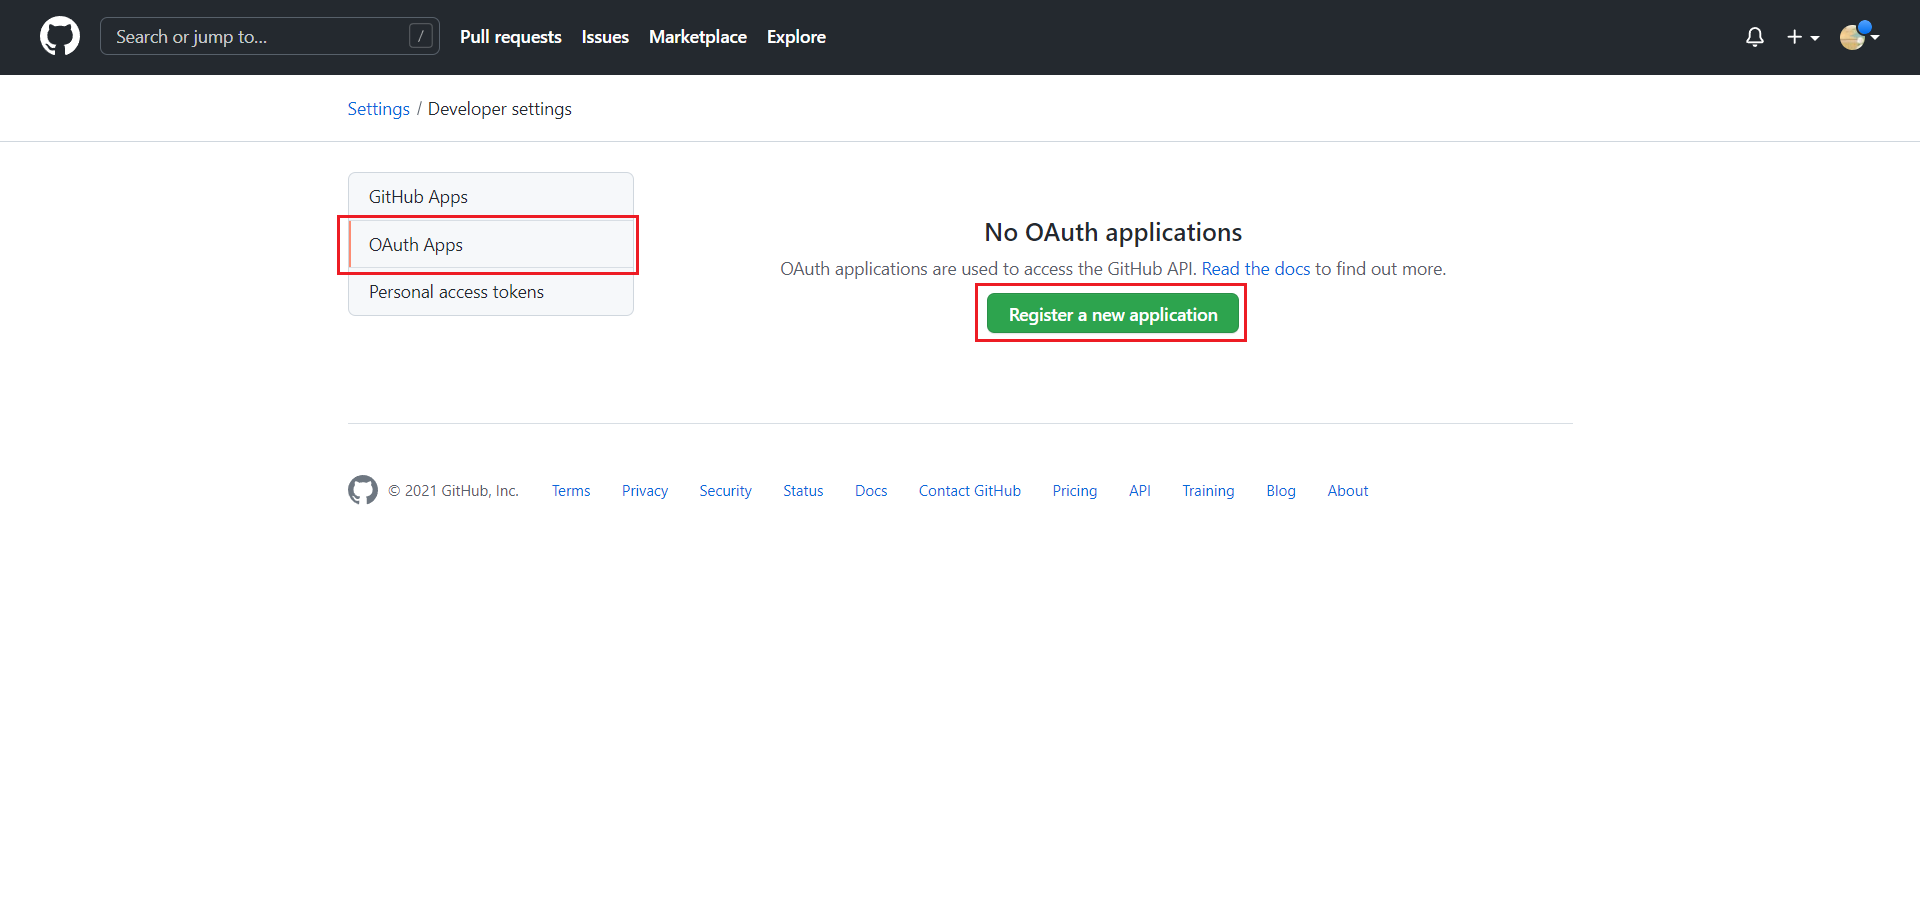This screenshot has width=1920, height=898.
Task: Open the Contact GitHub footer link
Action: pos(970,491)
